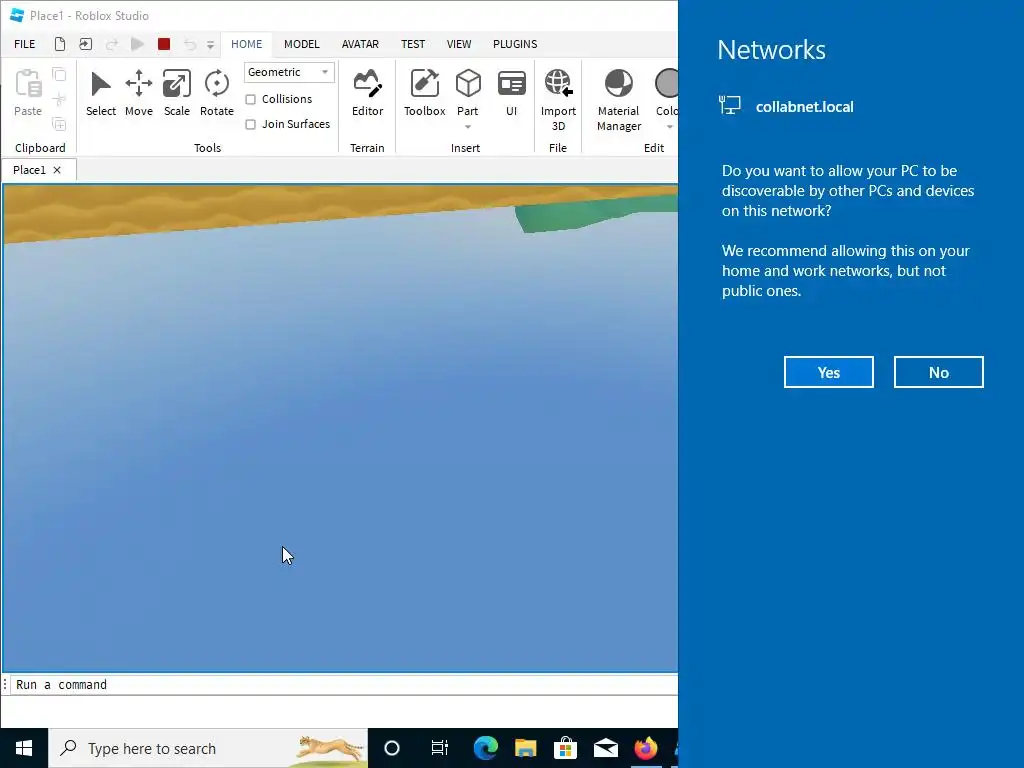Click the redo arrow icon
The image size is (1024, 768).
pos(112,44)
